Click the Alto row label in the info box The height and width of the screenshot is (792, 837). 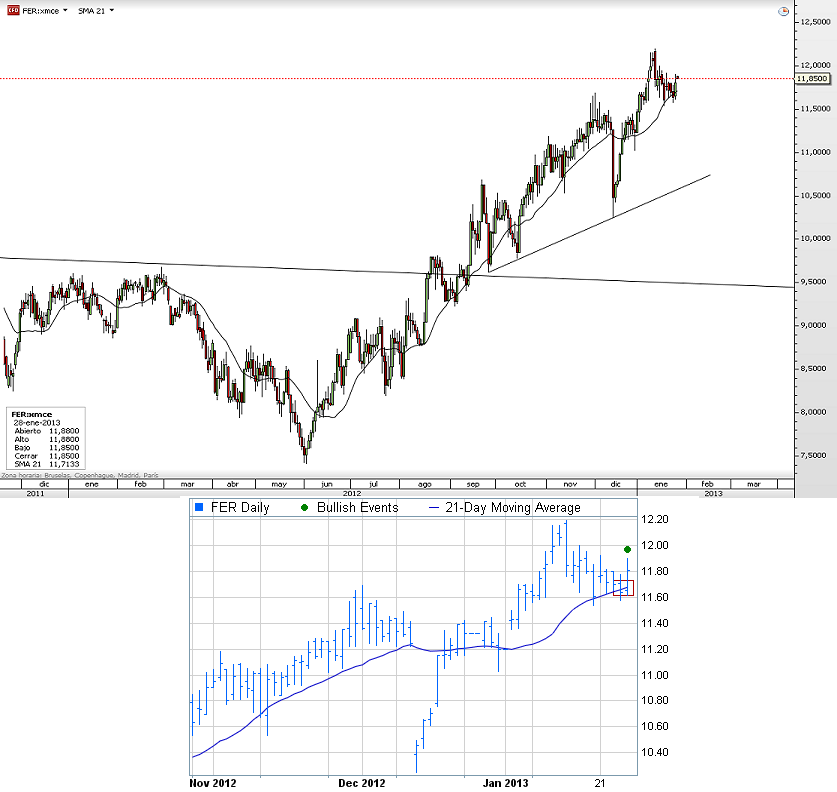pyautogui.click(x=22, y=439)
